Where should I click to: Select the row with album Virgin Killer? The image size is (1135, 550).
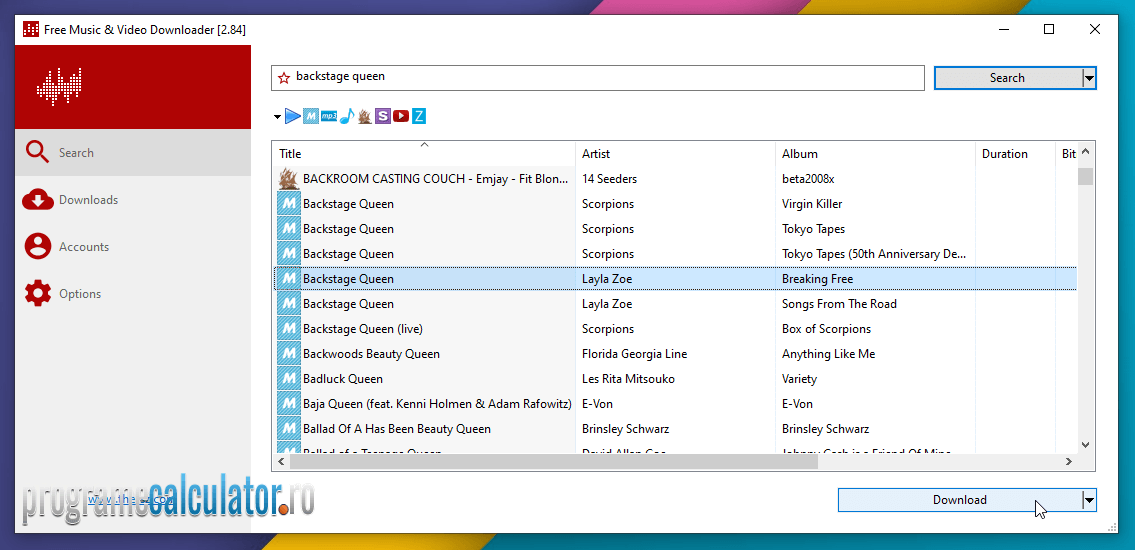[675, 204]
